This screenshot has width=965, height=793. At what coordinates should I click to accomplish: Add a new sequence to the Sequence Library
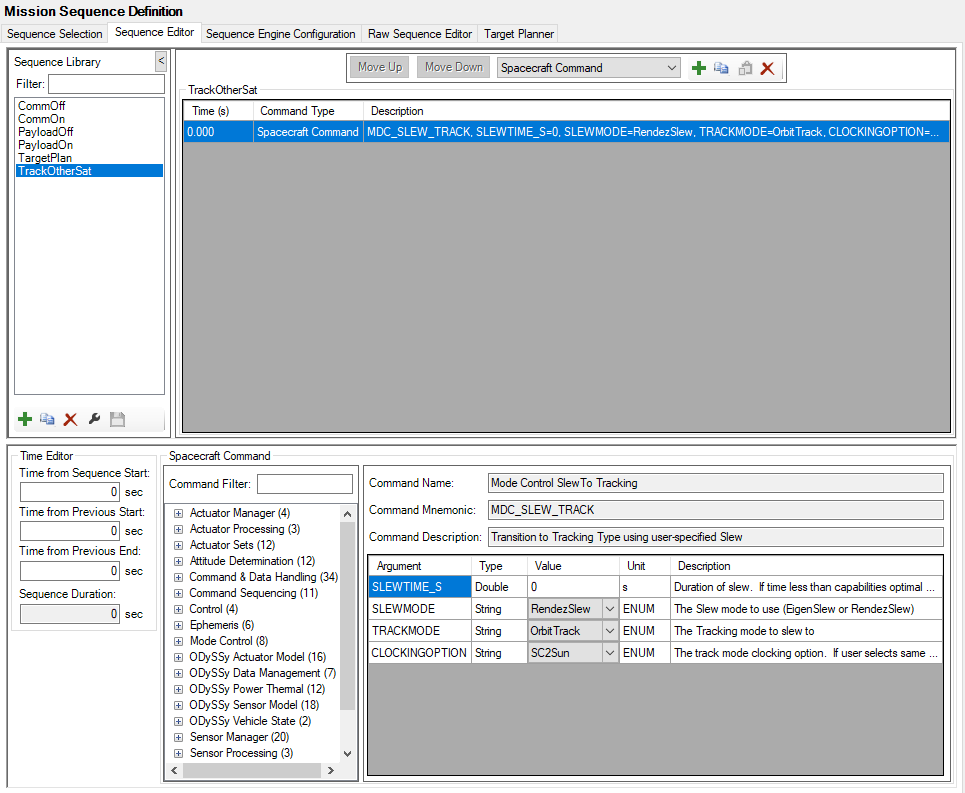point(24,419)
